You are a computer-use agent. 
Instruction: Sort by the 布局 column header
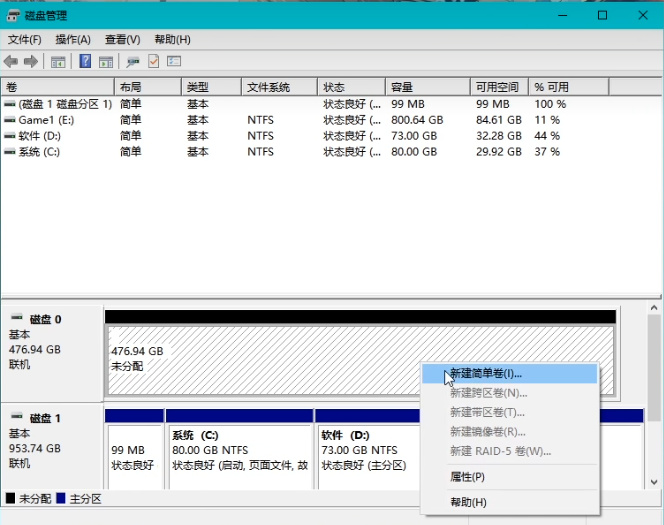[x=148, y=87]
